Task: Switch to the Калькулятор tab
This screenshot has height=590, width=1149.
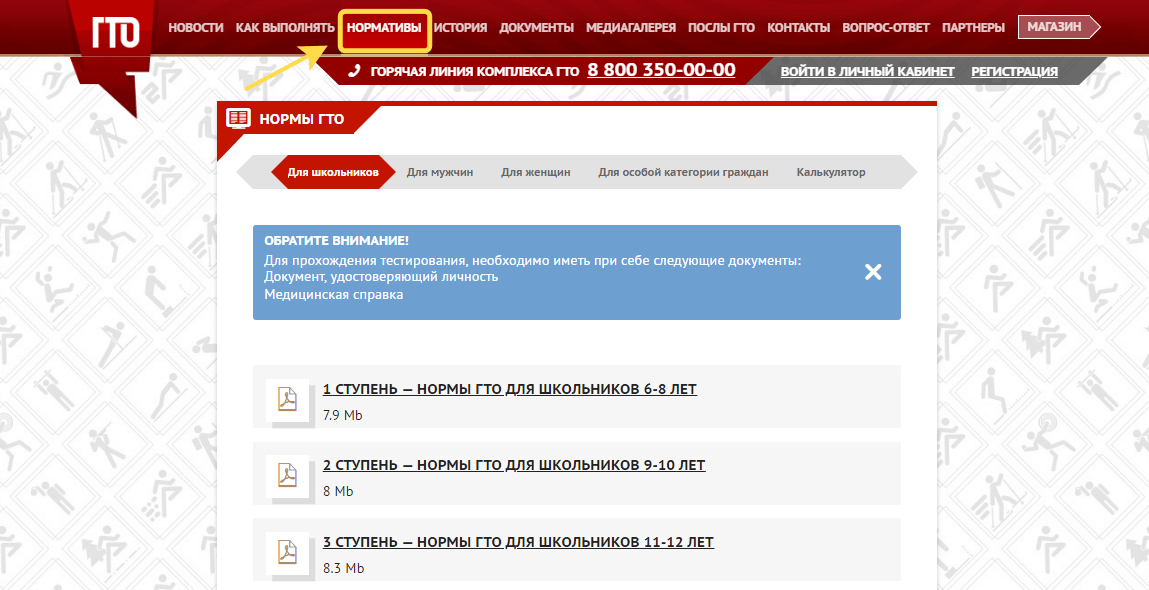Action: [831, 172]
